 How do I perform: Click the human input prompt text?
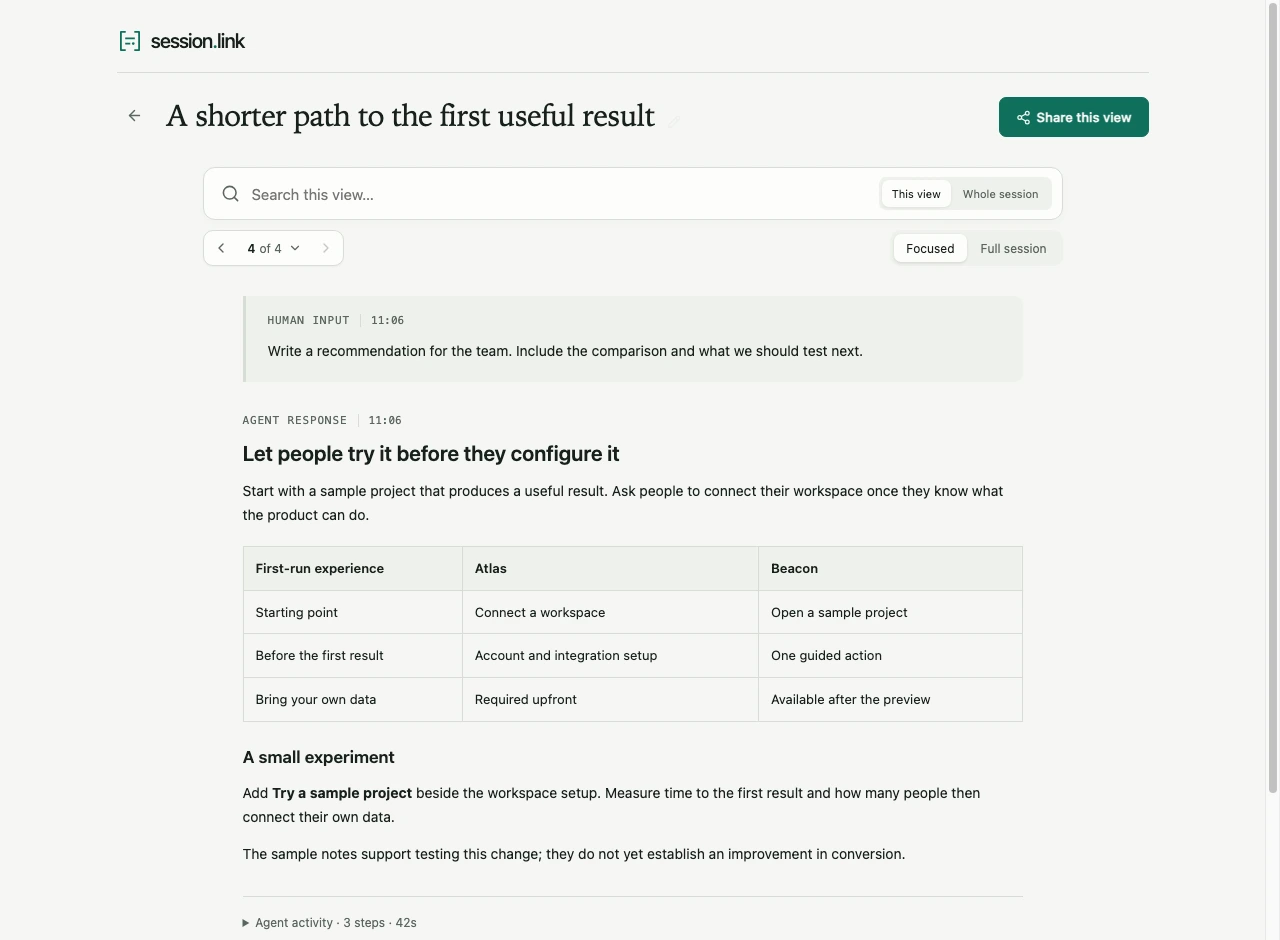tap(565, 351)
